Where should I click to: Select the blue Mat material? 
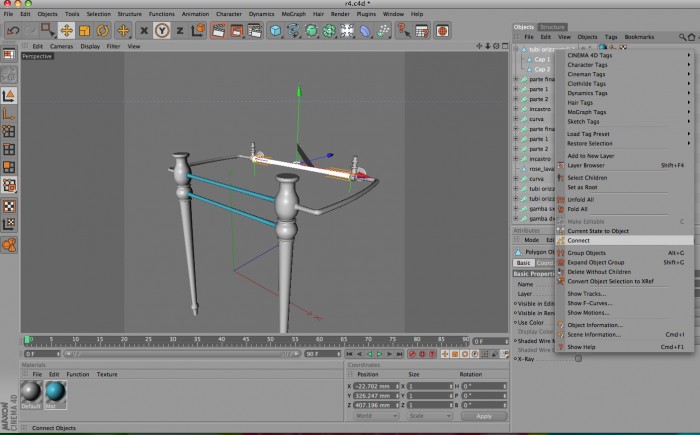click(x=55, y=394)
